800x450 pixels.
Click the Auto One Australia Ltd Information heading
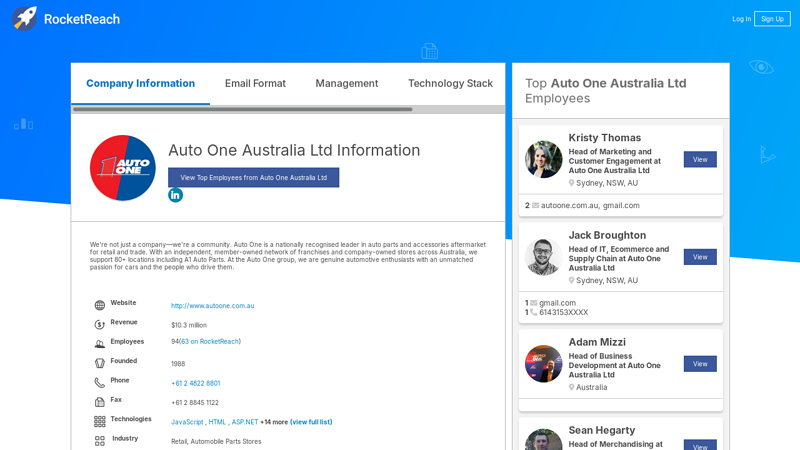coord(294,150)
